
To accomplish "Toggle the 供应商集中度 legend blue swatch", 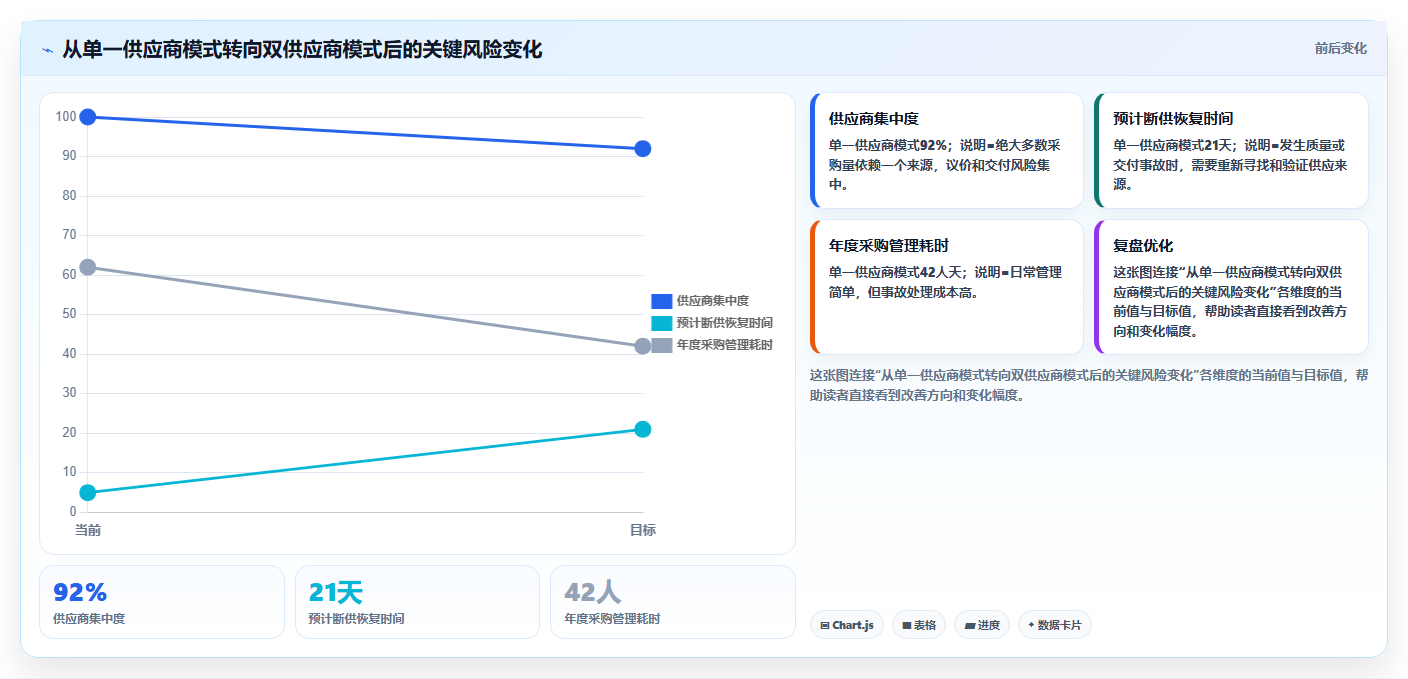I will 662,301.
